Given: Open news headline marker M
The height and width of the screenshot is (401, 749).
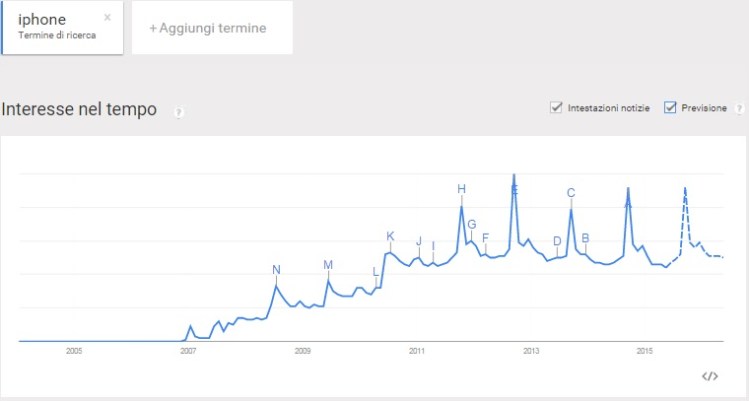Looking at the screenshot, I should [x=327, y=264].
